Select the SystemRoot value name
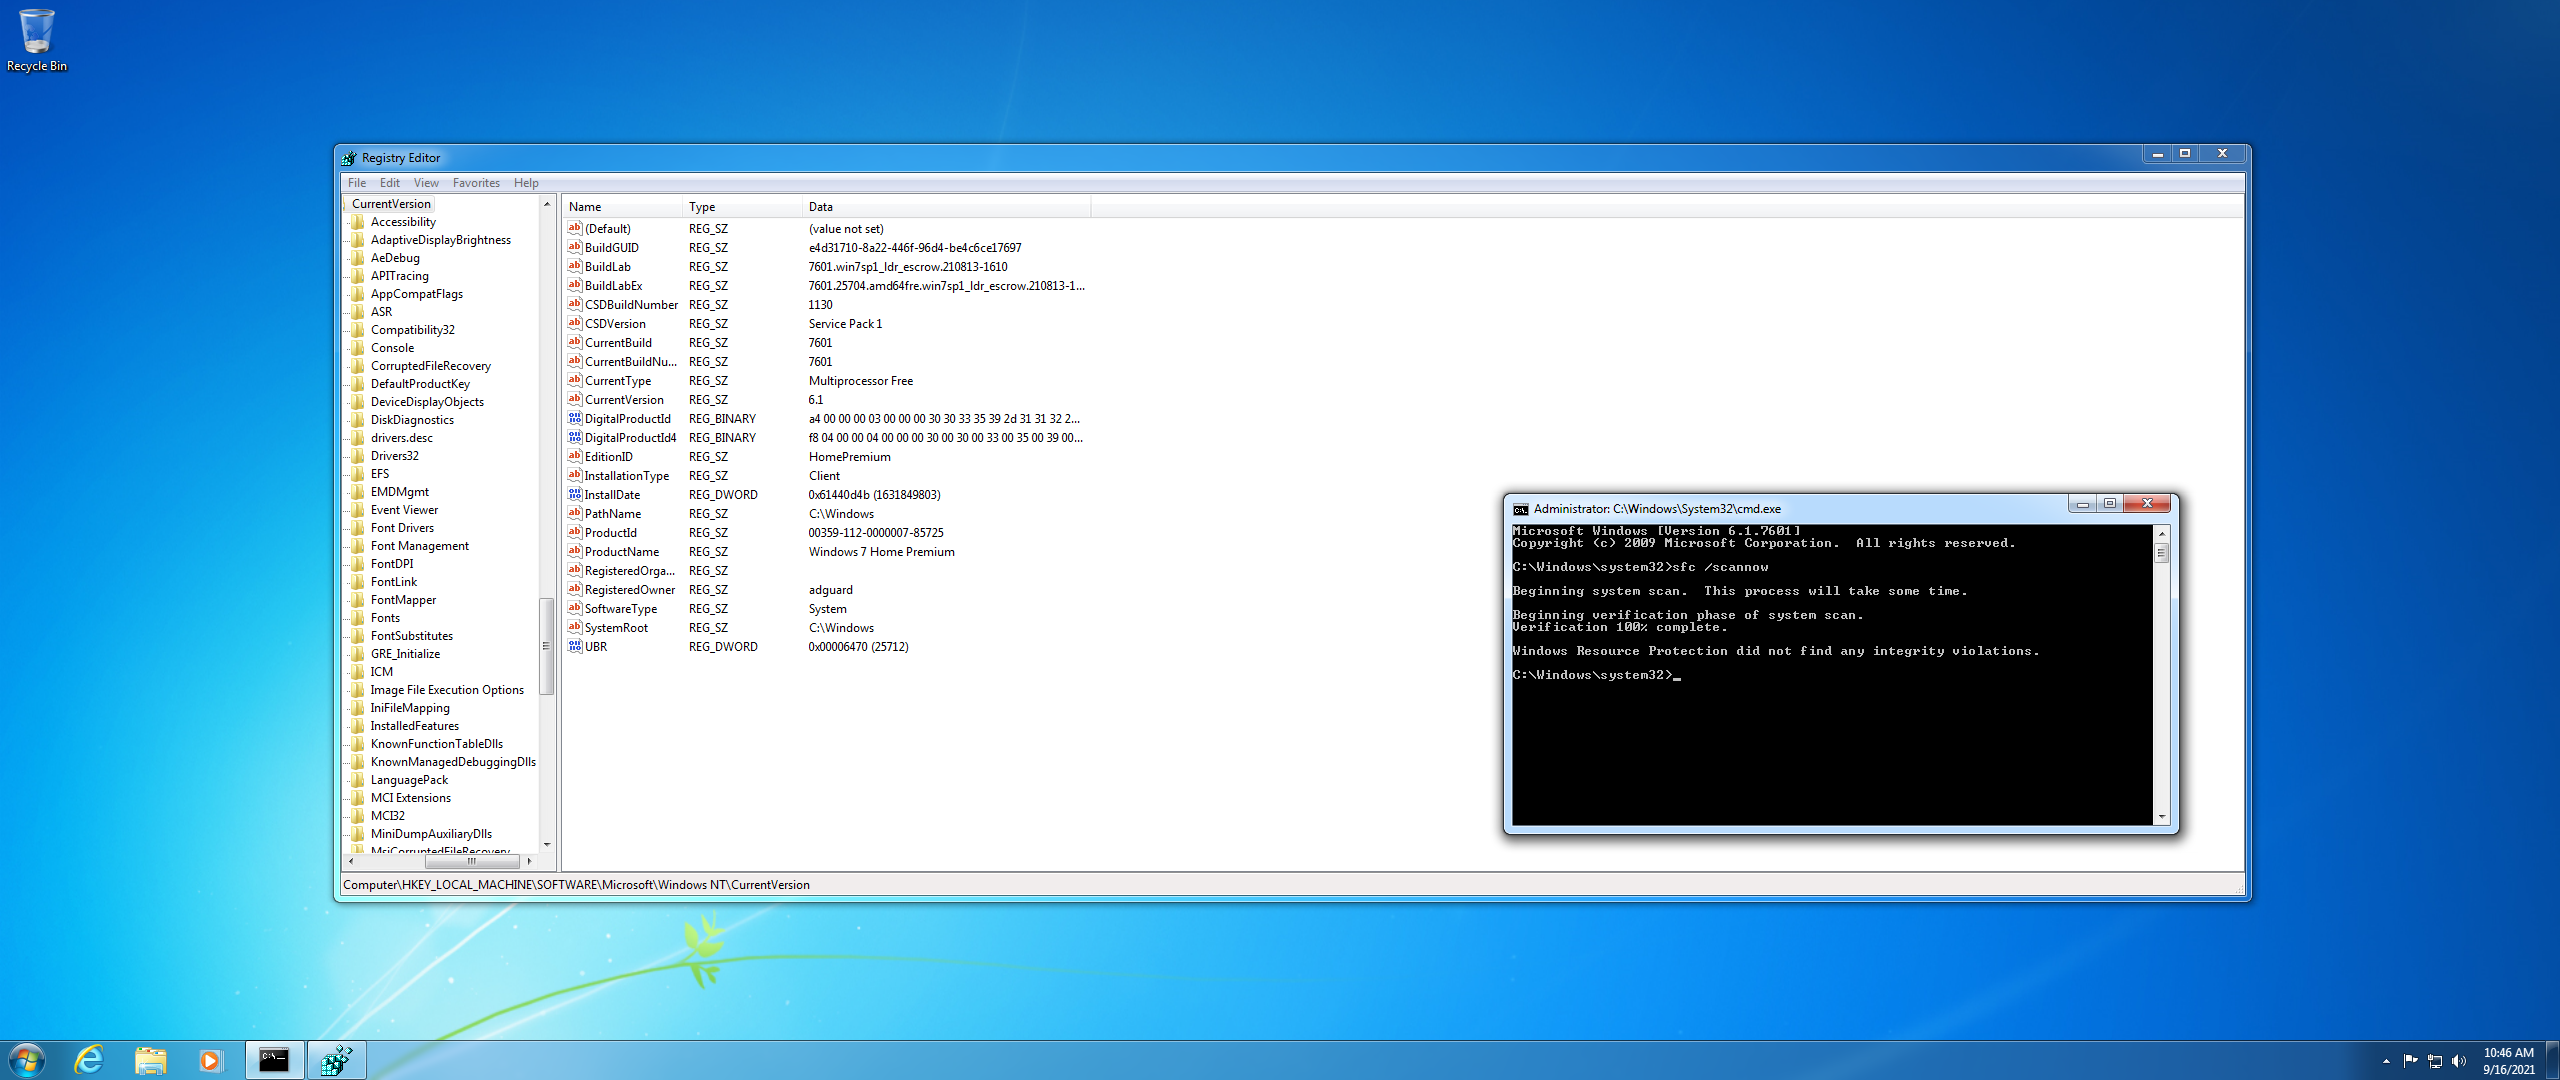This screenshot has height=1080, width=2560. tap(616, 628)
